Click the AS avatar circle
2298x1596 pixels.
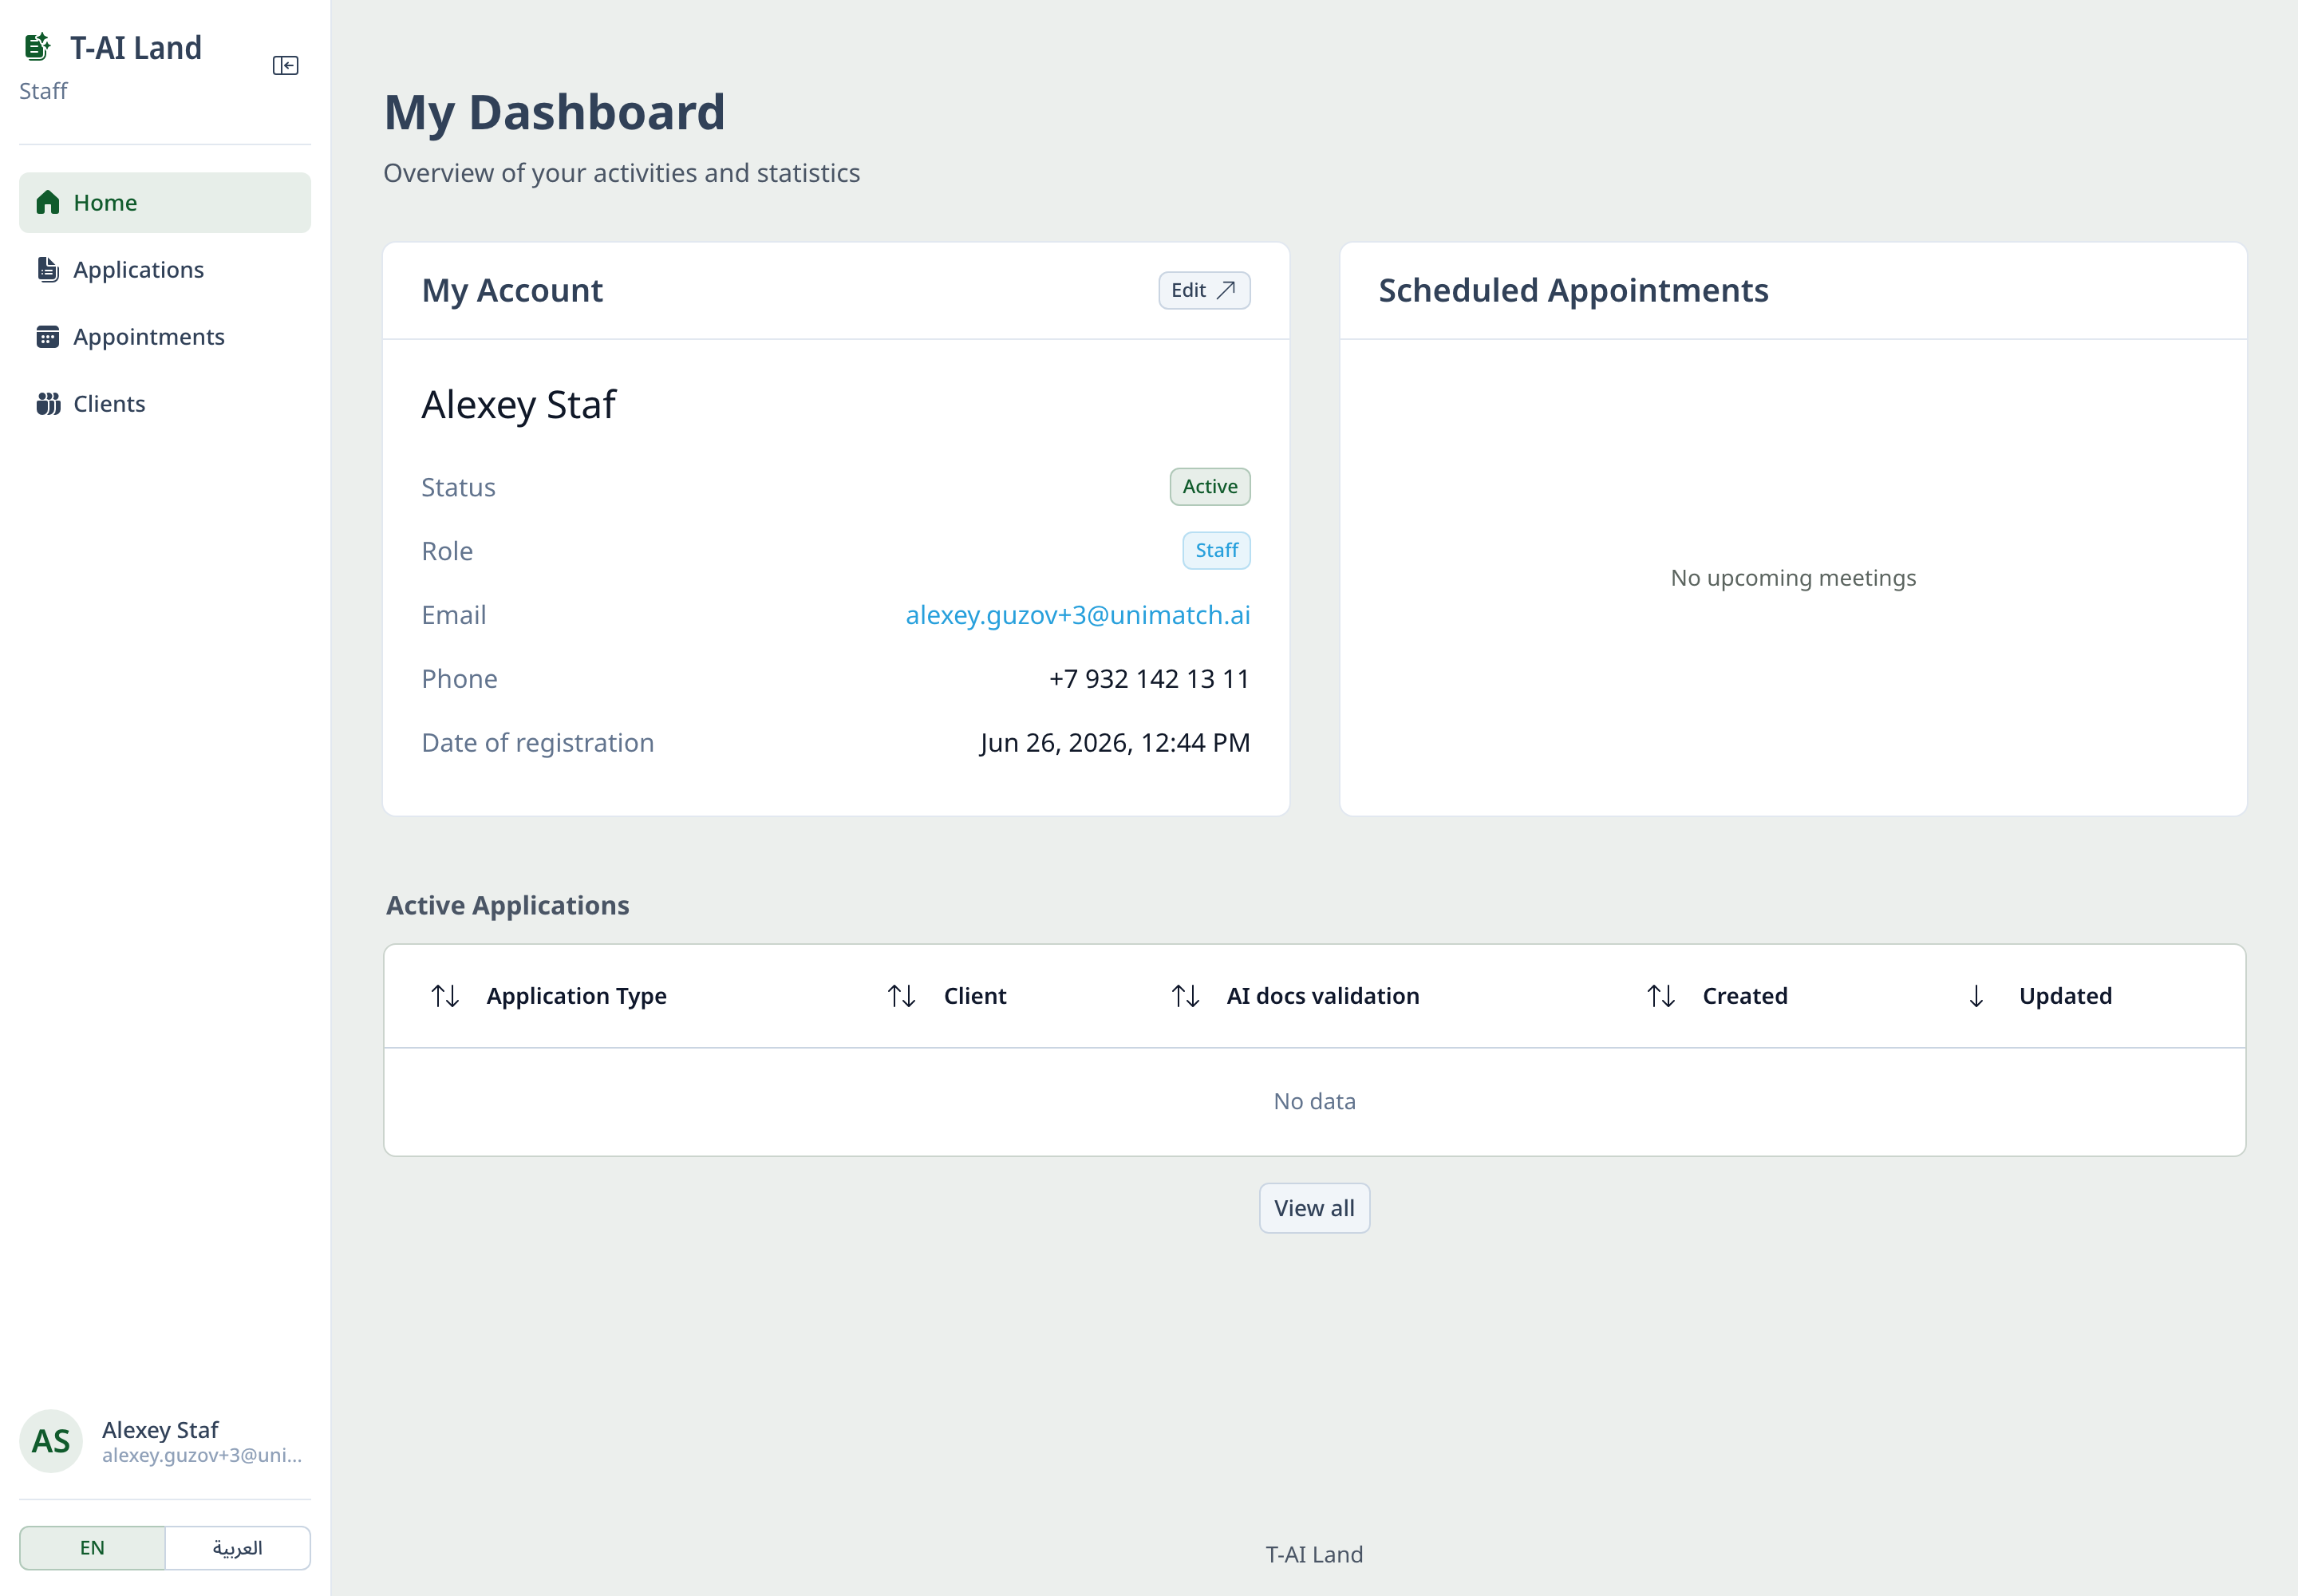(x=51, y=1441)
